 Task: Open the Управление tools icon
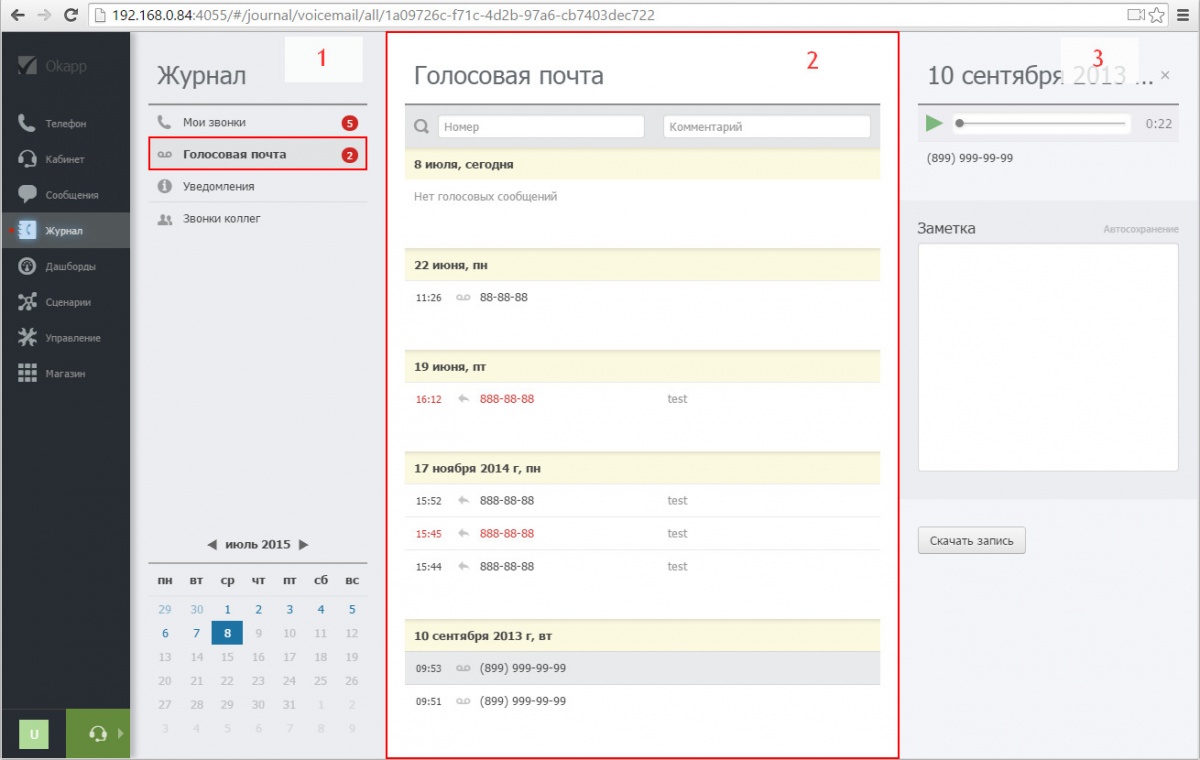[x=28, y=338]
